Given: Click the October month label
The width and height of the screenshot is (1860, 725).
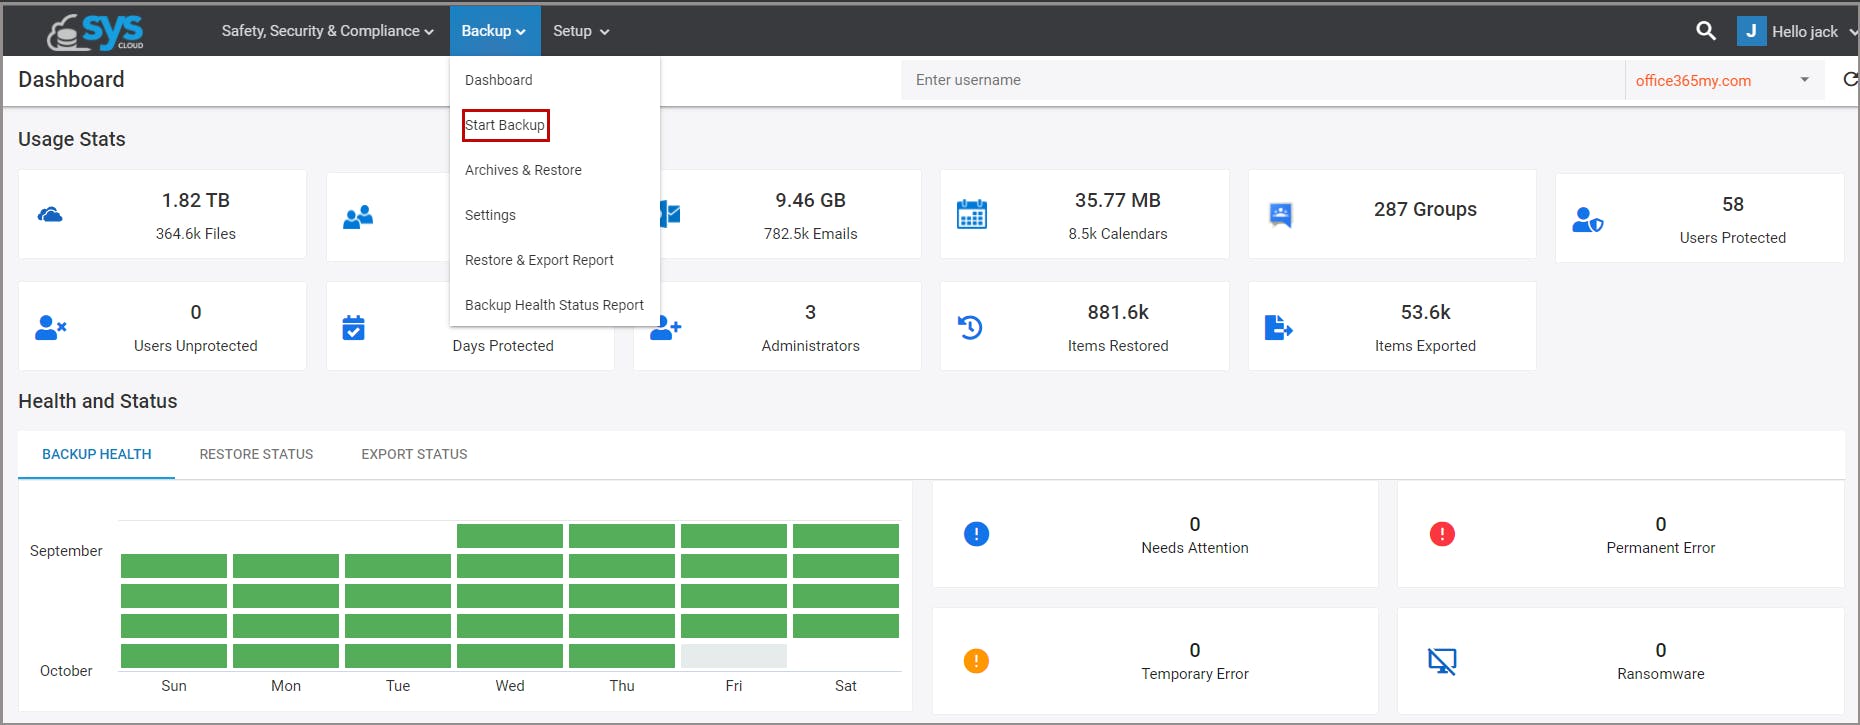Looking at the screenshot, I should [x=66, y=671].
